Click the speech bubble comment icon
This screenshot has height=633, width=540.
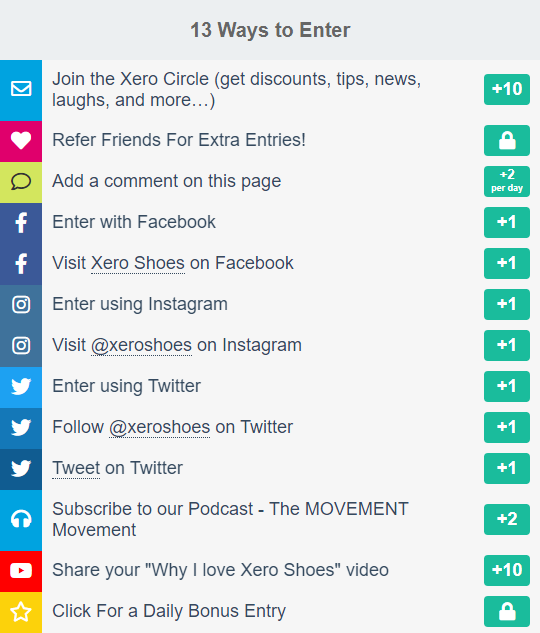coord(21,182)
